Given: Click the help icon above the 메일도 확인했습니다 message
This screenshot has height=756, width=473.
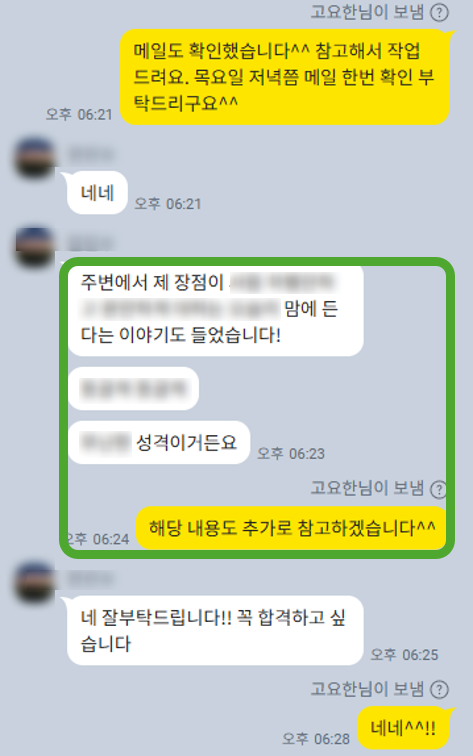Looking at the screenshot, I should (x=439, y=13).
